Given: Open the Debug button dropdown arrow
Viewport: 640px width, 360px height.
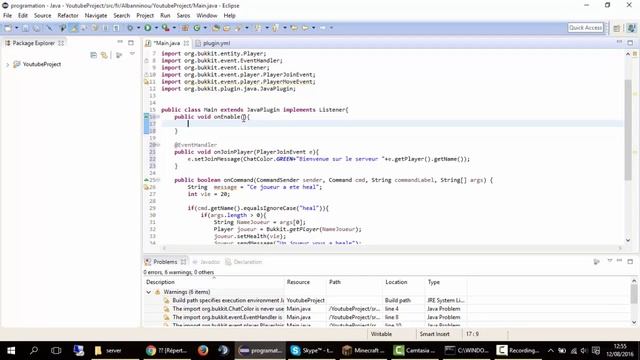Looking at the screenshot, I should (138, 28).
